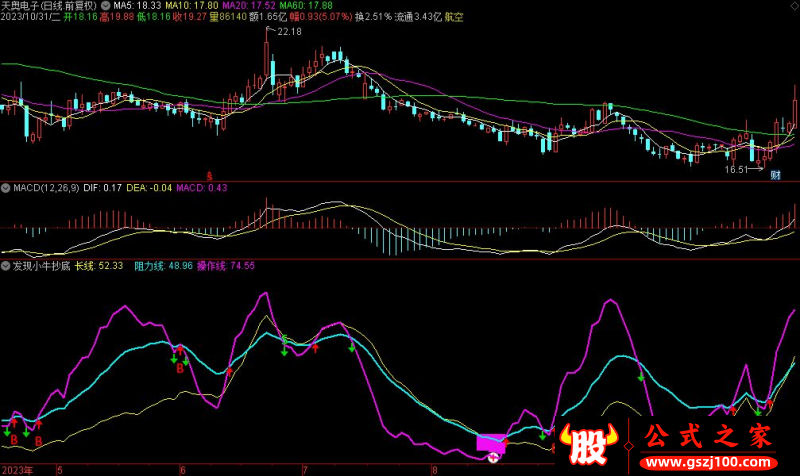This screenshot has height=476, width=800.
Task: Select the 长线 value label
Action: (x=98, y=266)
